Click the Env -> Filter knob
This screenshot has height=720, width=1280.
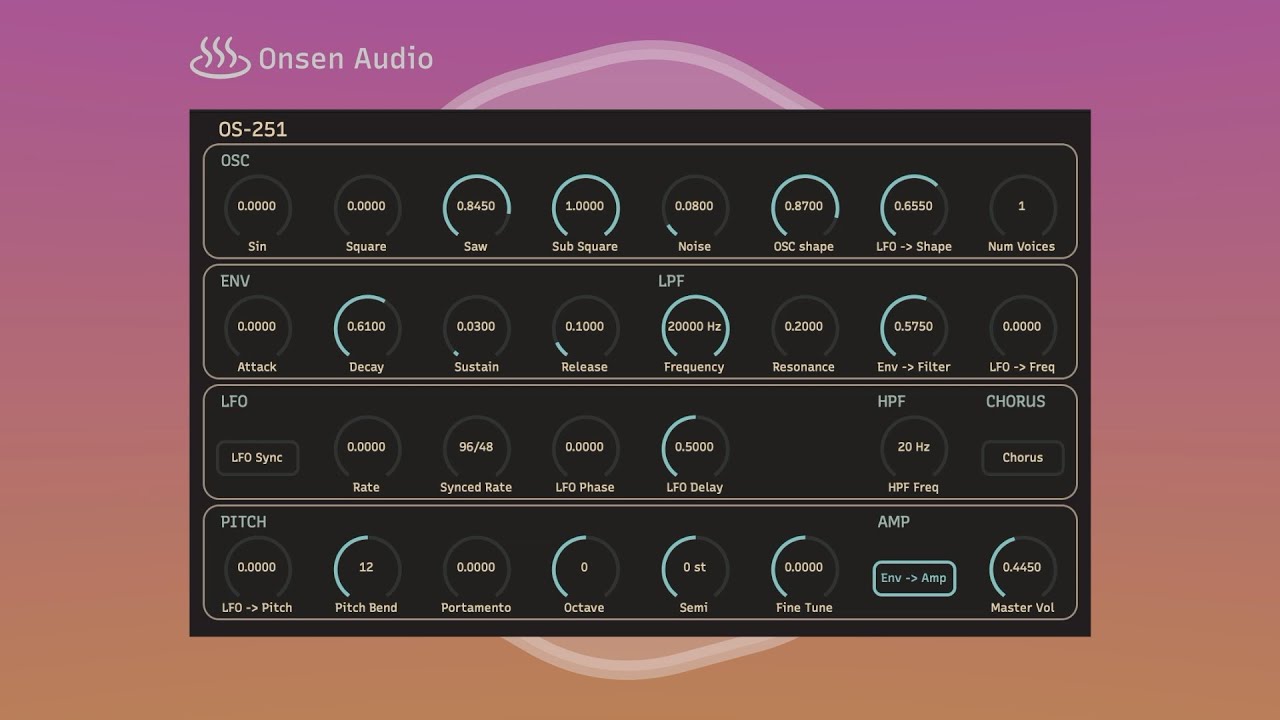point(913,327)
